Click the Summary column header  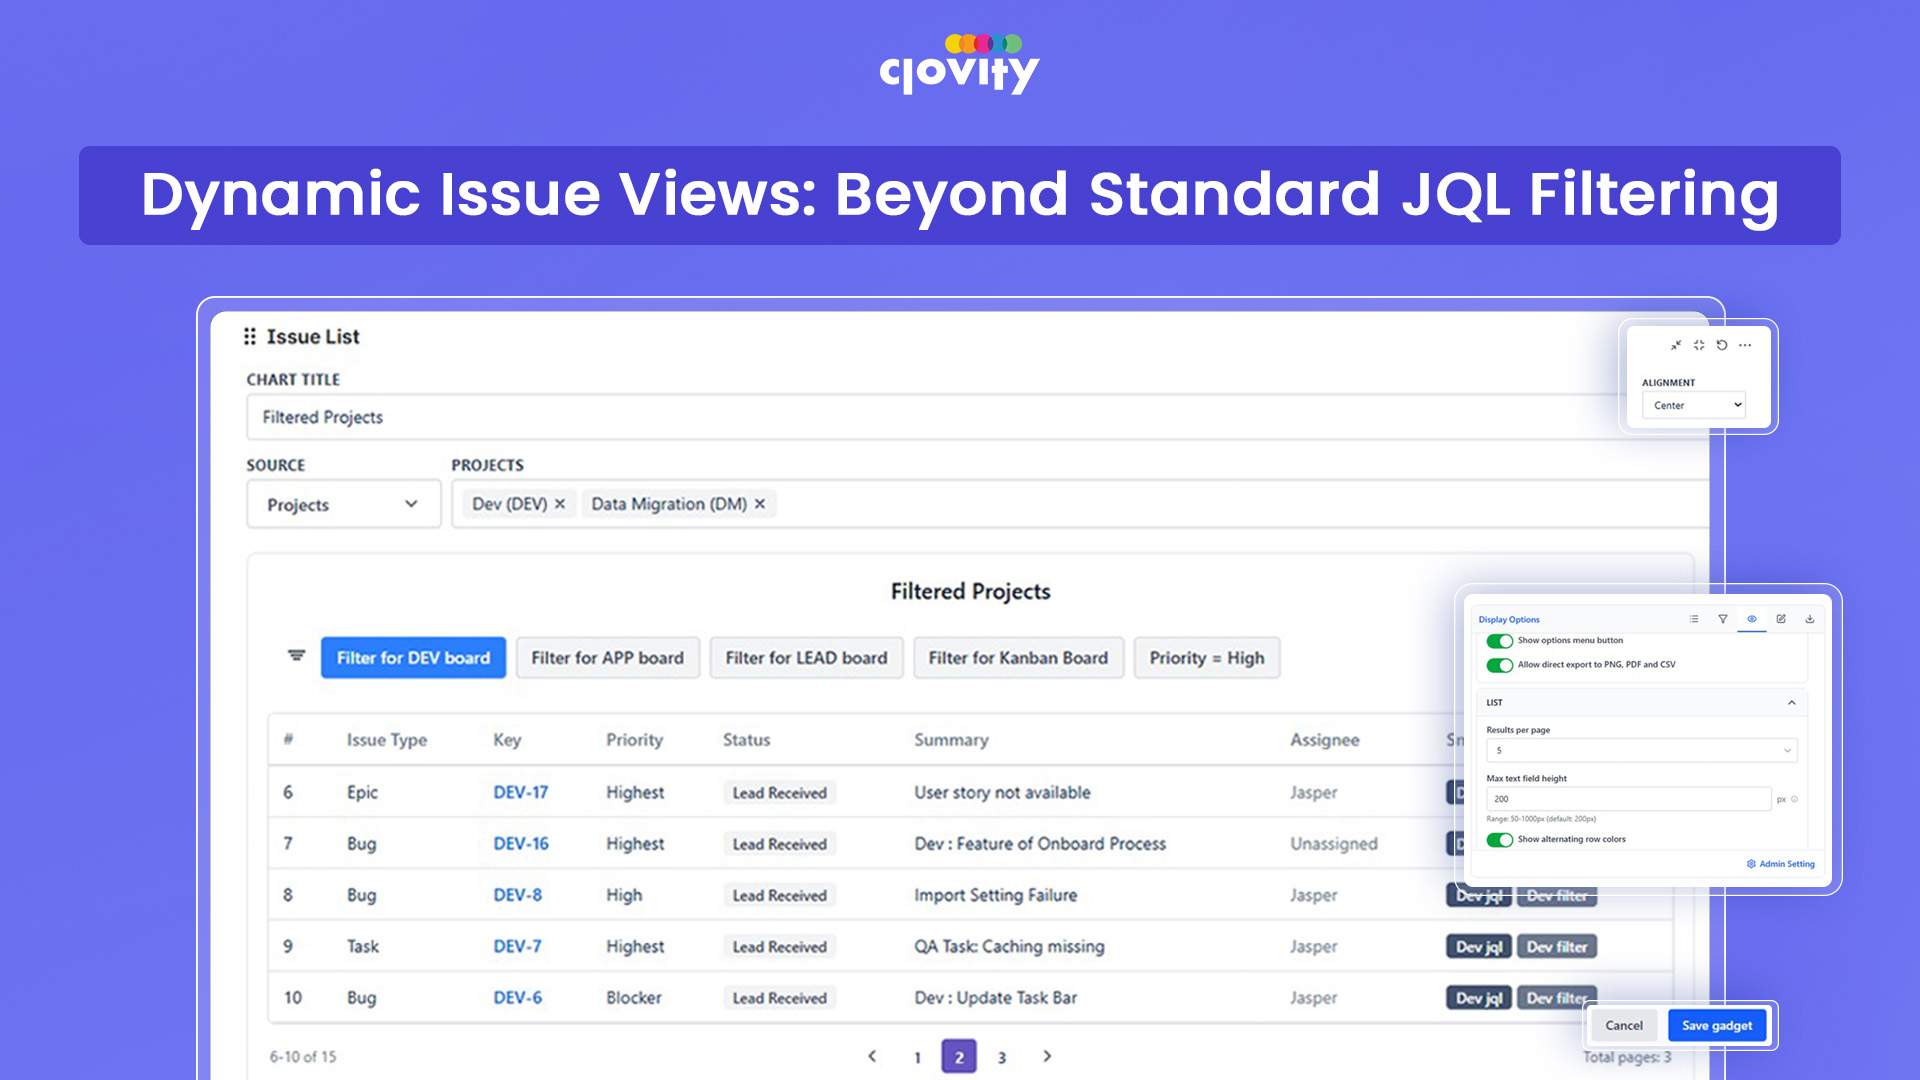[x=951, y=740]
